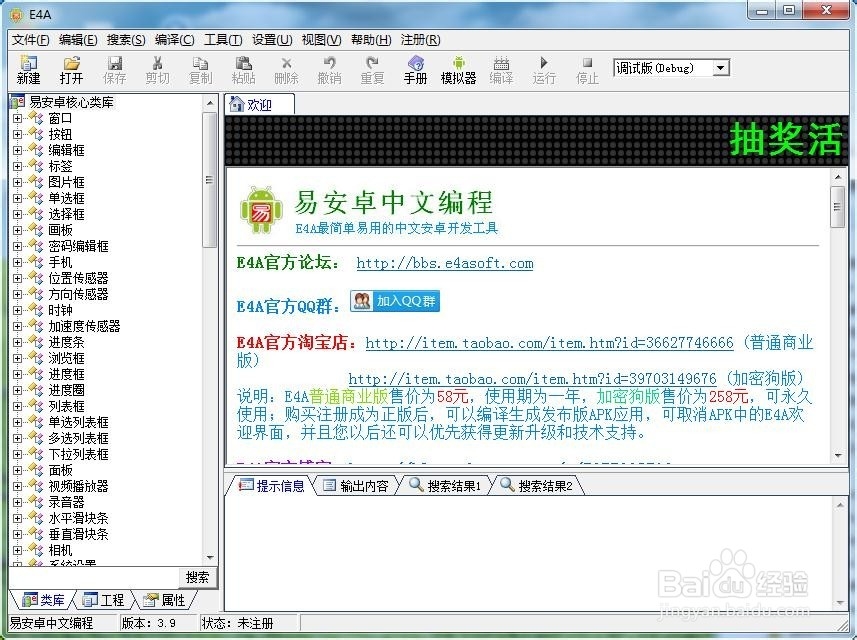Open the Taobao link ending 39703149676
The height and width of the screenshot is (640, 857).
532,378
